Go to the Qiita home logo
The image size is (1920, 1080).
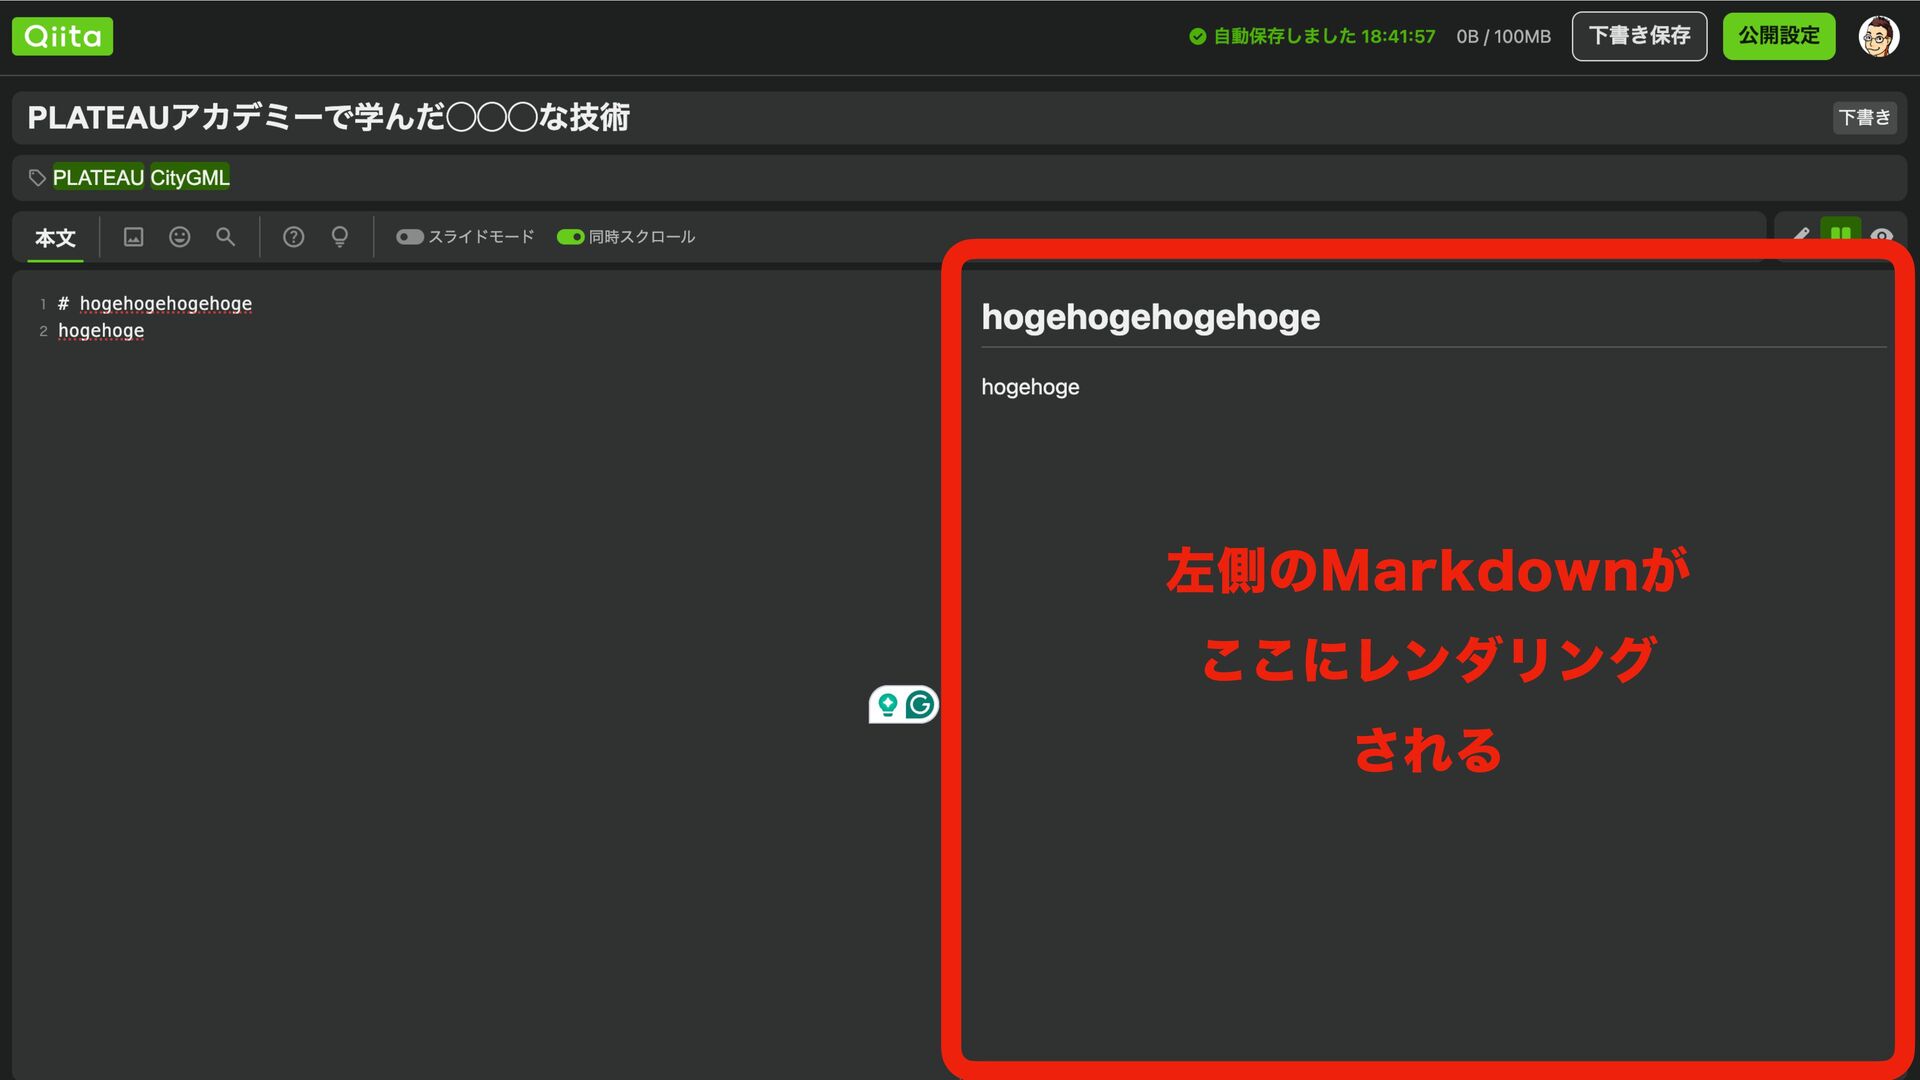[x=62, y=37]
